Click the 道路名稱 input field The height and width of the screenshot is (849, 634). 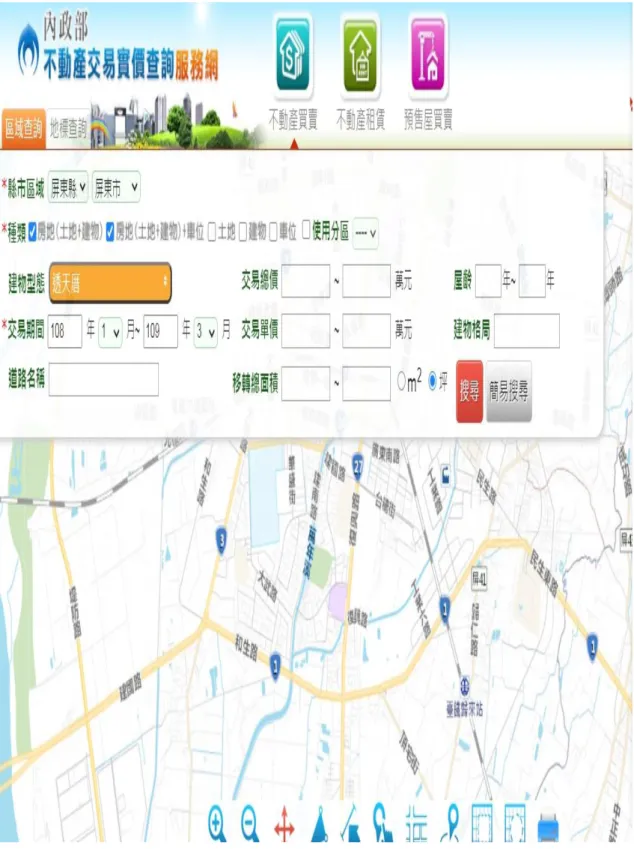pos(103,380)
